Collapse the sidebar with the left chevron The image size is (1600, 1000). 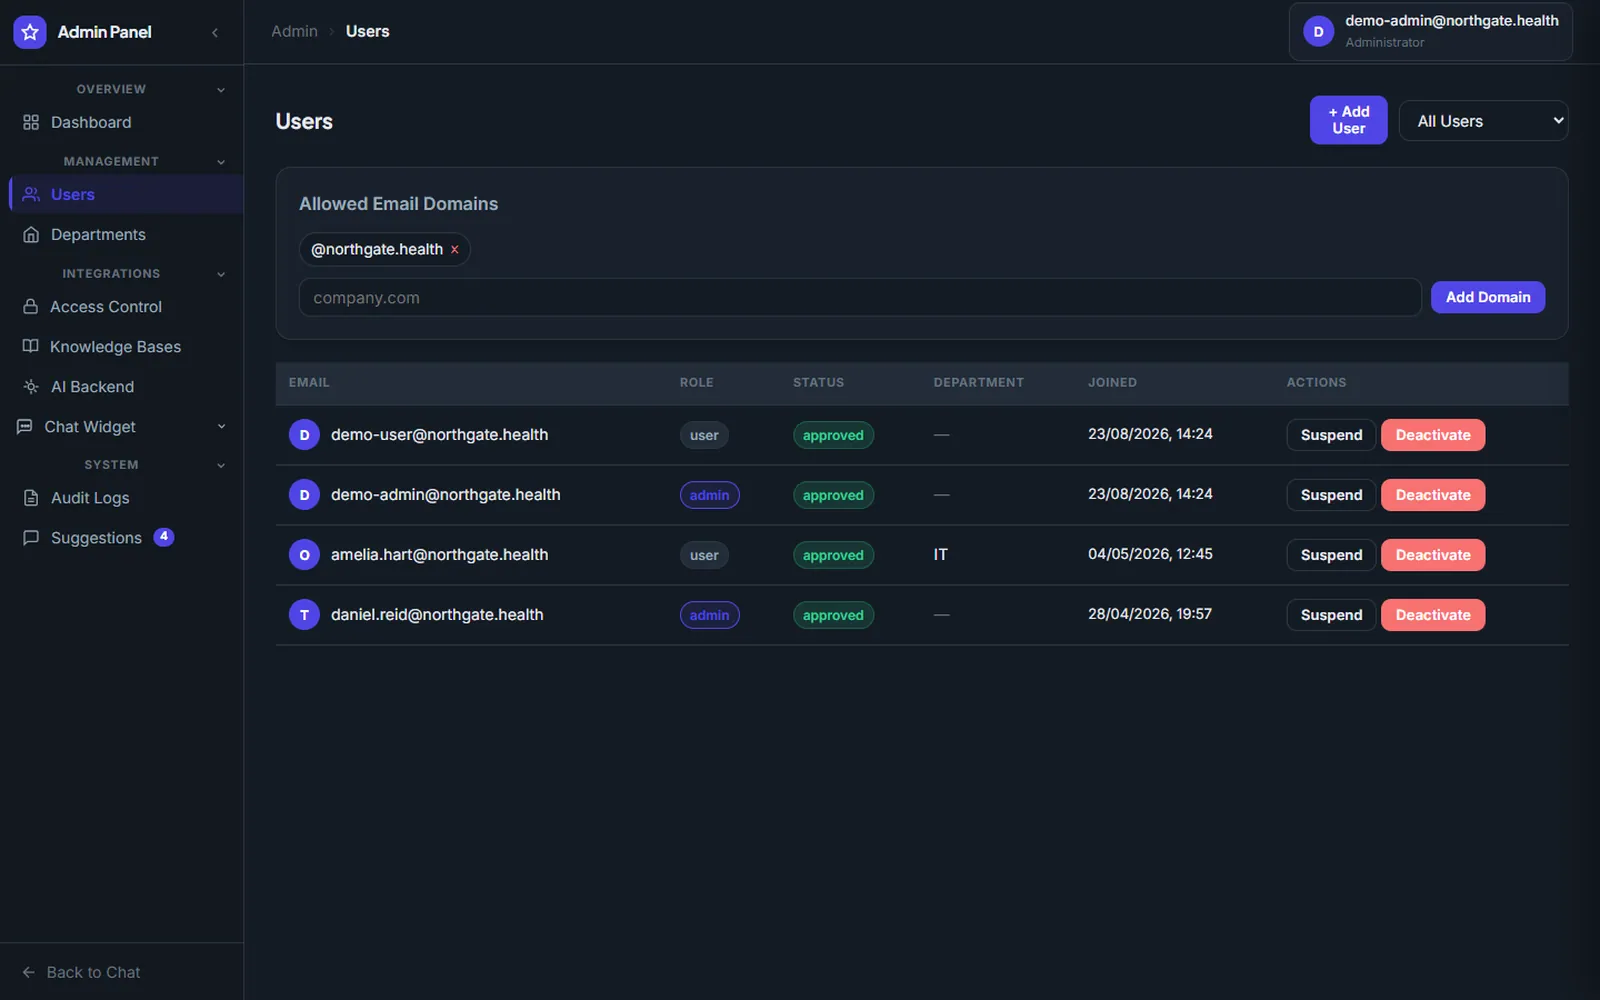(x=215, y=32)
